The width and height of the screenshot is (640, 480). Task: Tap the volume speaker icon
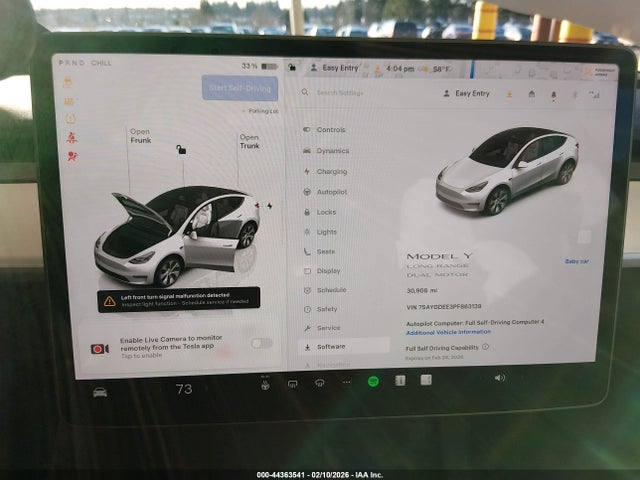[499, 378]
